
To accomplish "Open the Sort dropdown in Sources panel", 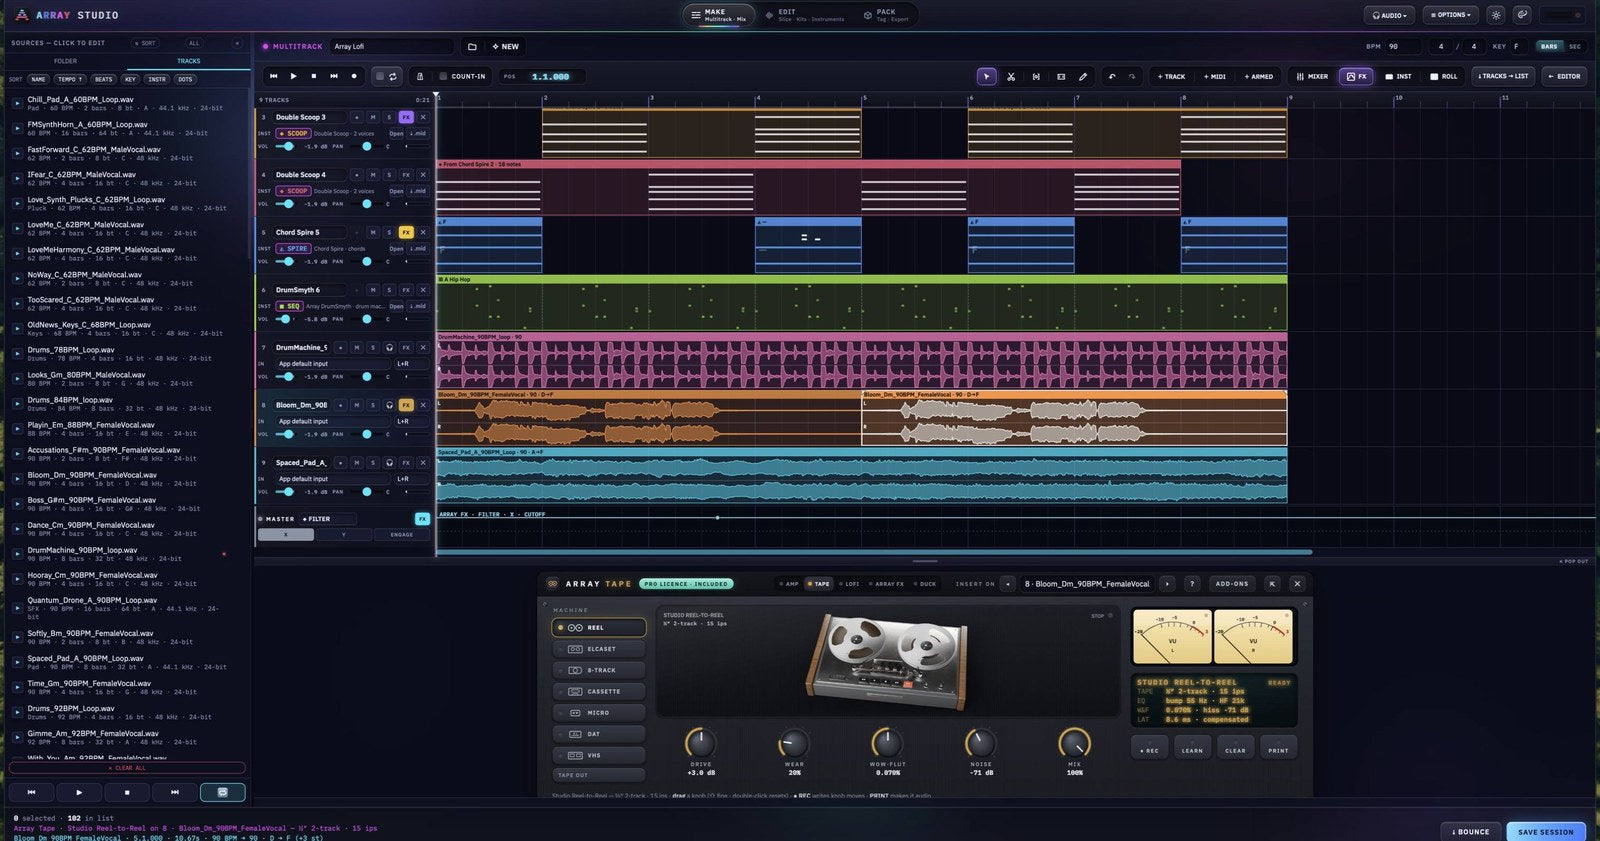I will (146, 43).
